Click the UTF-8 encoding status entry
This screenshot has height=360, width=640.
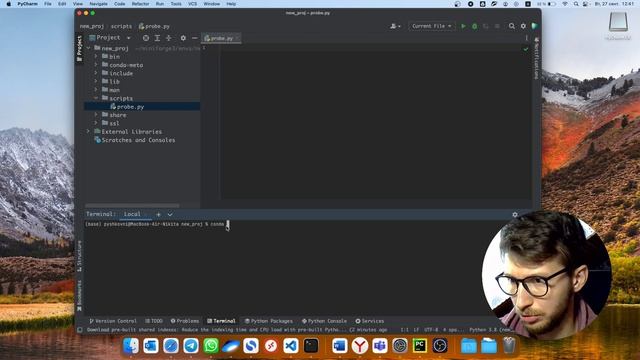pos(431,330)
